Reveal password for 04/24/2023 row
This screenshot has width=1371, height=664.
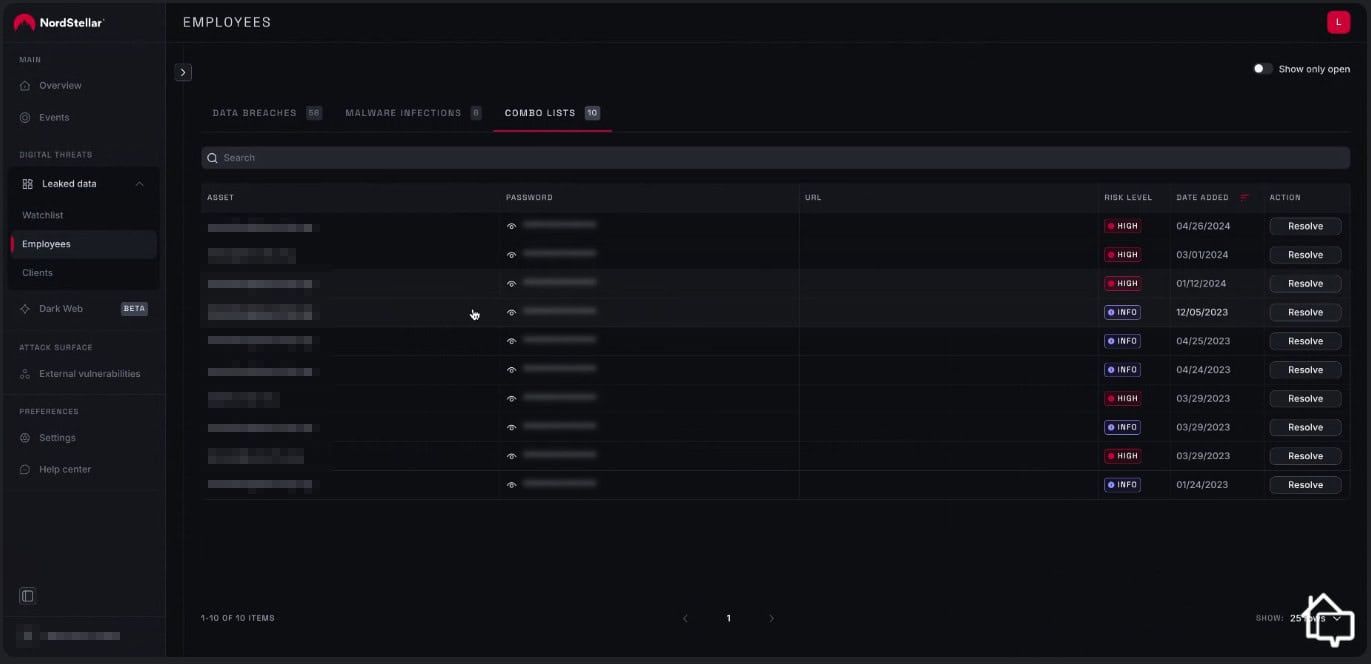coord(511,370)
